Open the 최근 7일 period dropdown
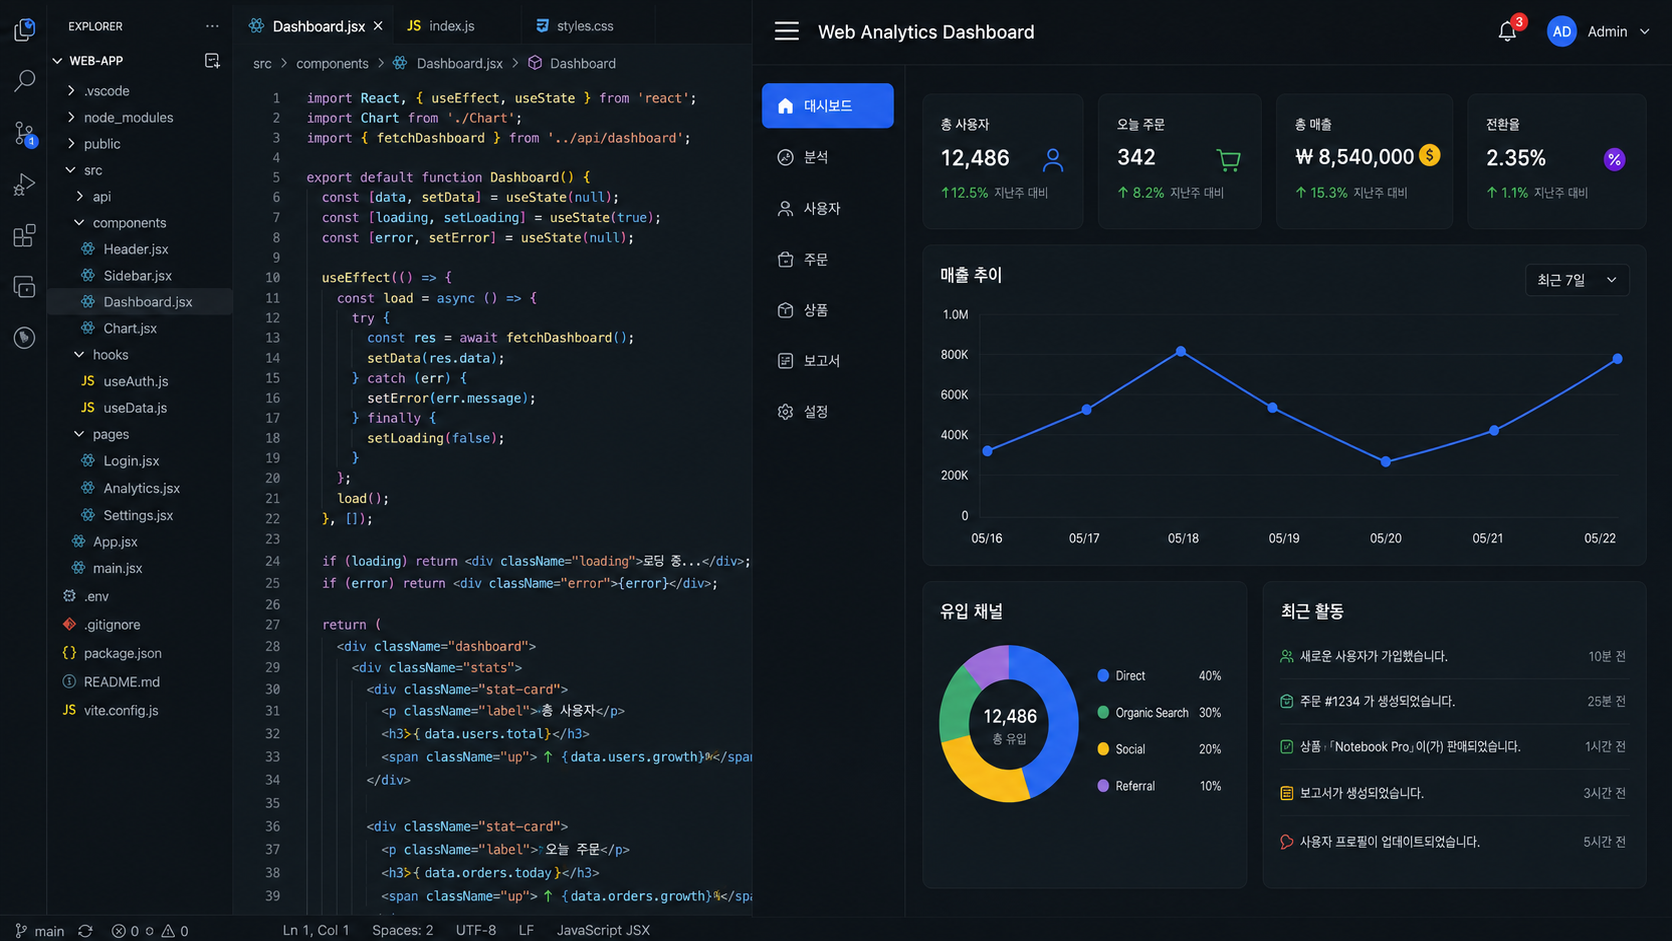 (x=1576, y=280)
